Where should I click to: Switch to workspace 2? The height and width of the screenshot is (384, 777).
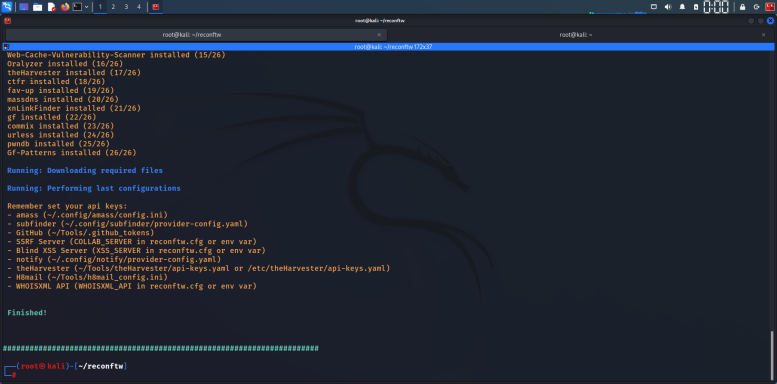pos(113,7)
